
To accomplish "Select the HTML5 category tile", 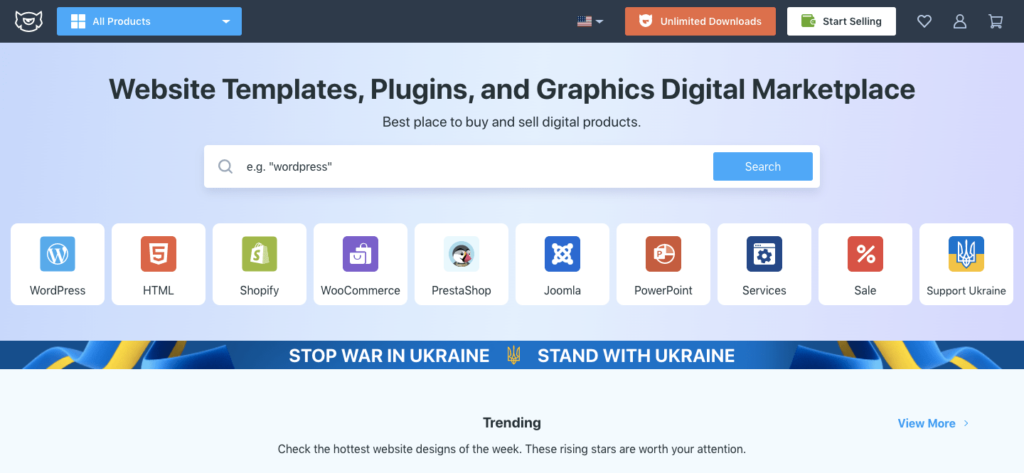I will [158, 264].
